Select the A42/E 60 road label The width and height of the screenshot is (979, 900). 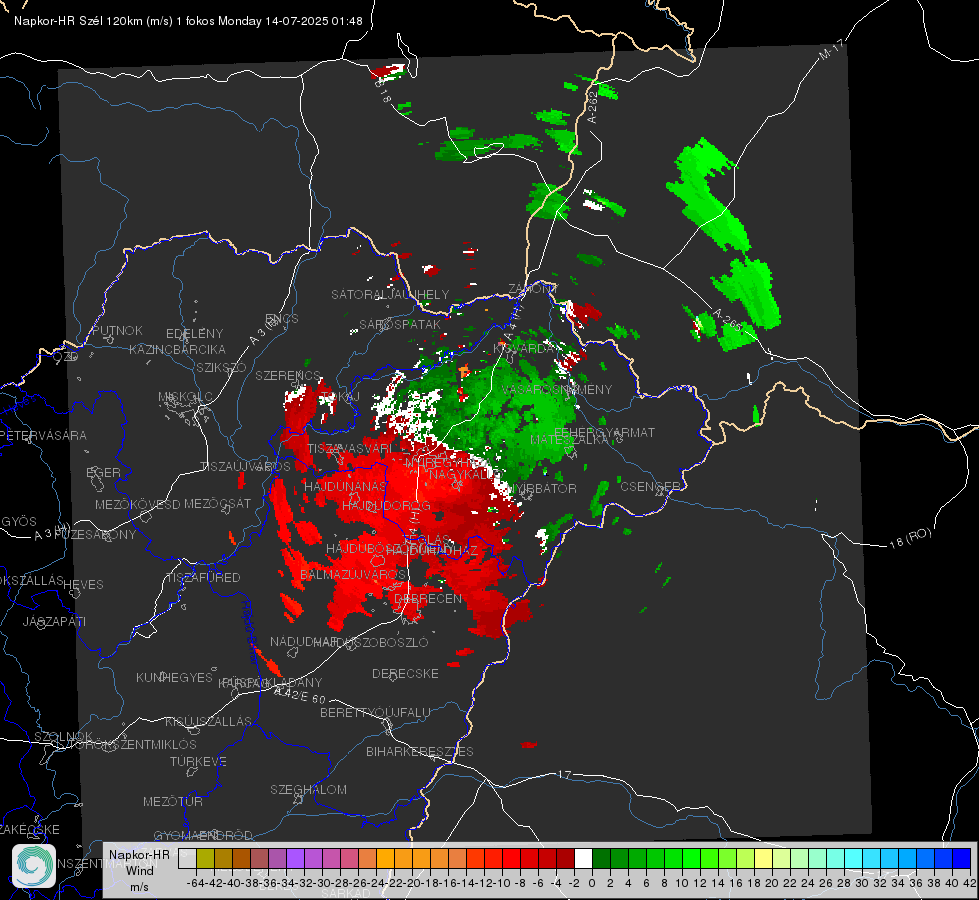[300, 695]
